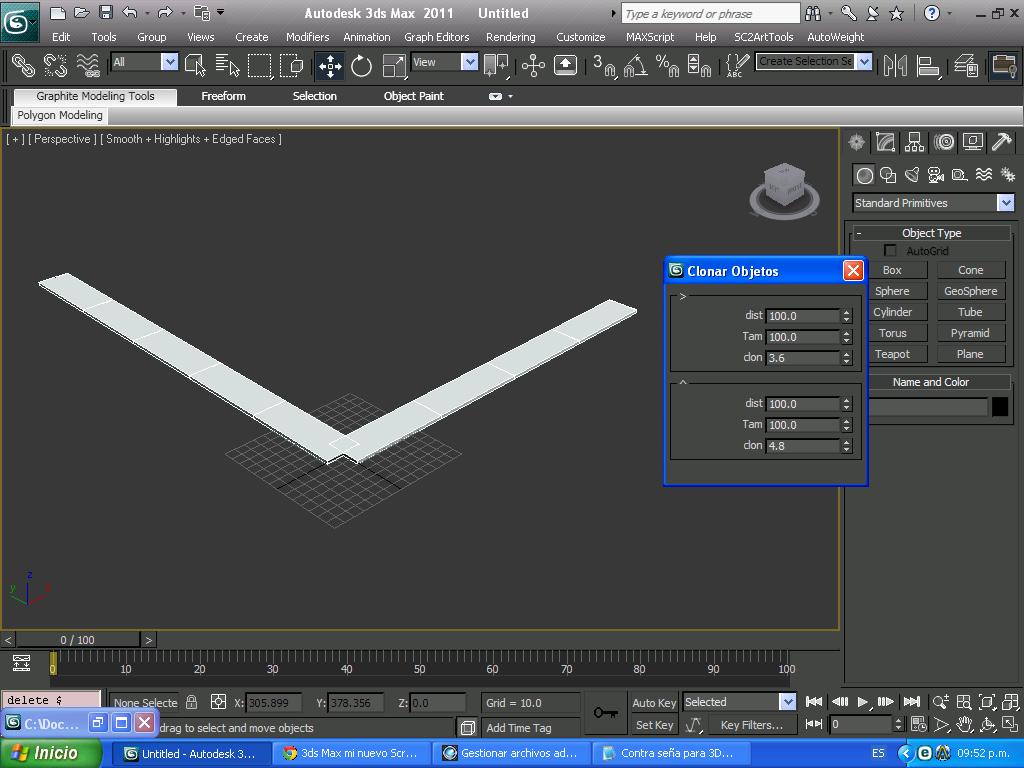
Task: Open the MAXScript menu
Action: tap(649, 37)
